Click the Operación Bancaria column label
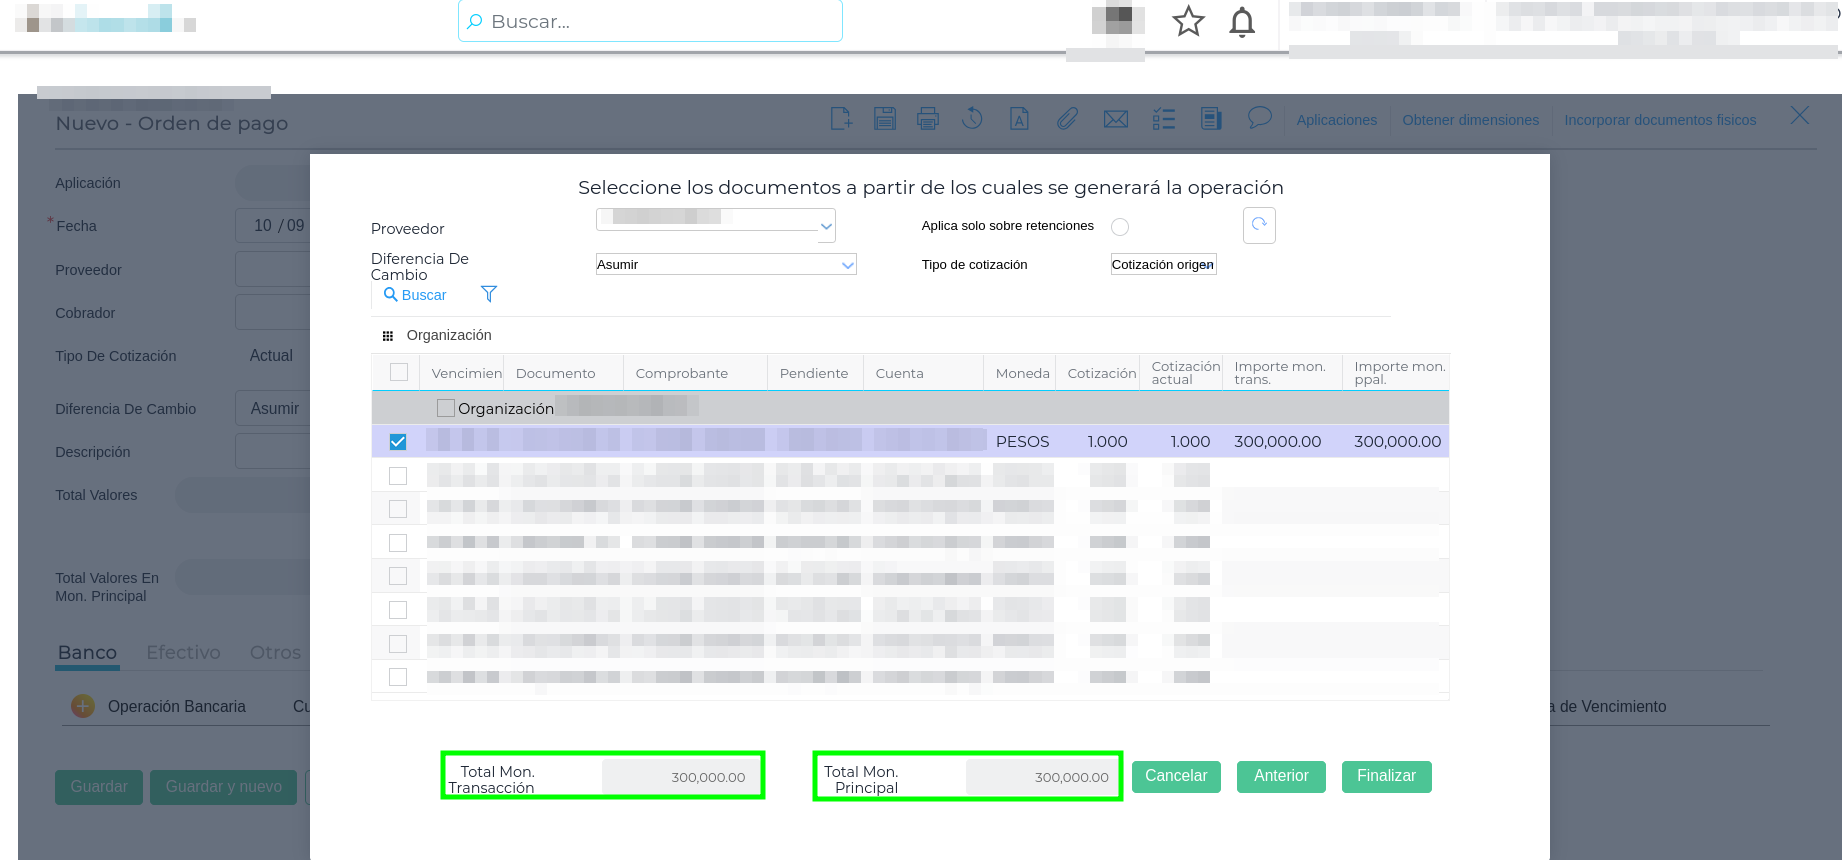Viewport: 1842px width, 860px height. [177, 706]
